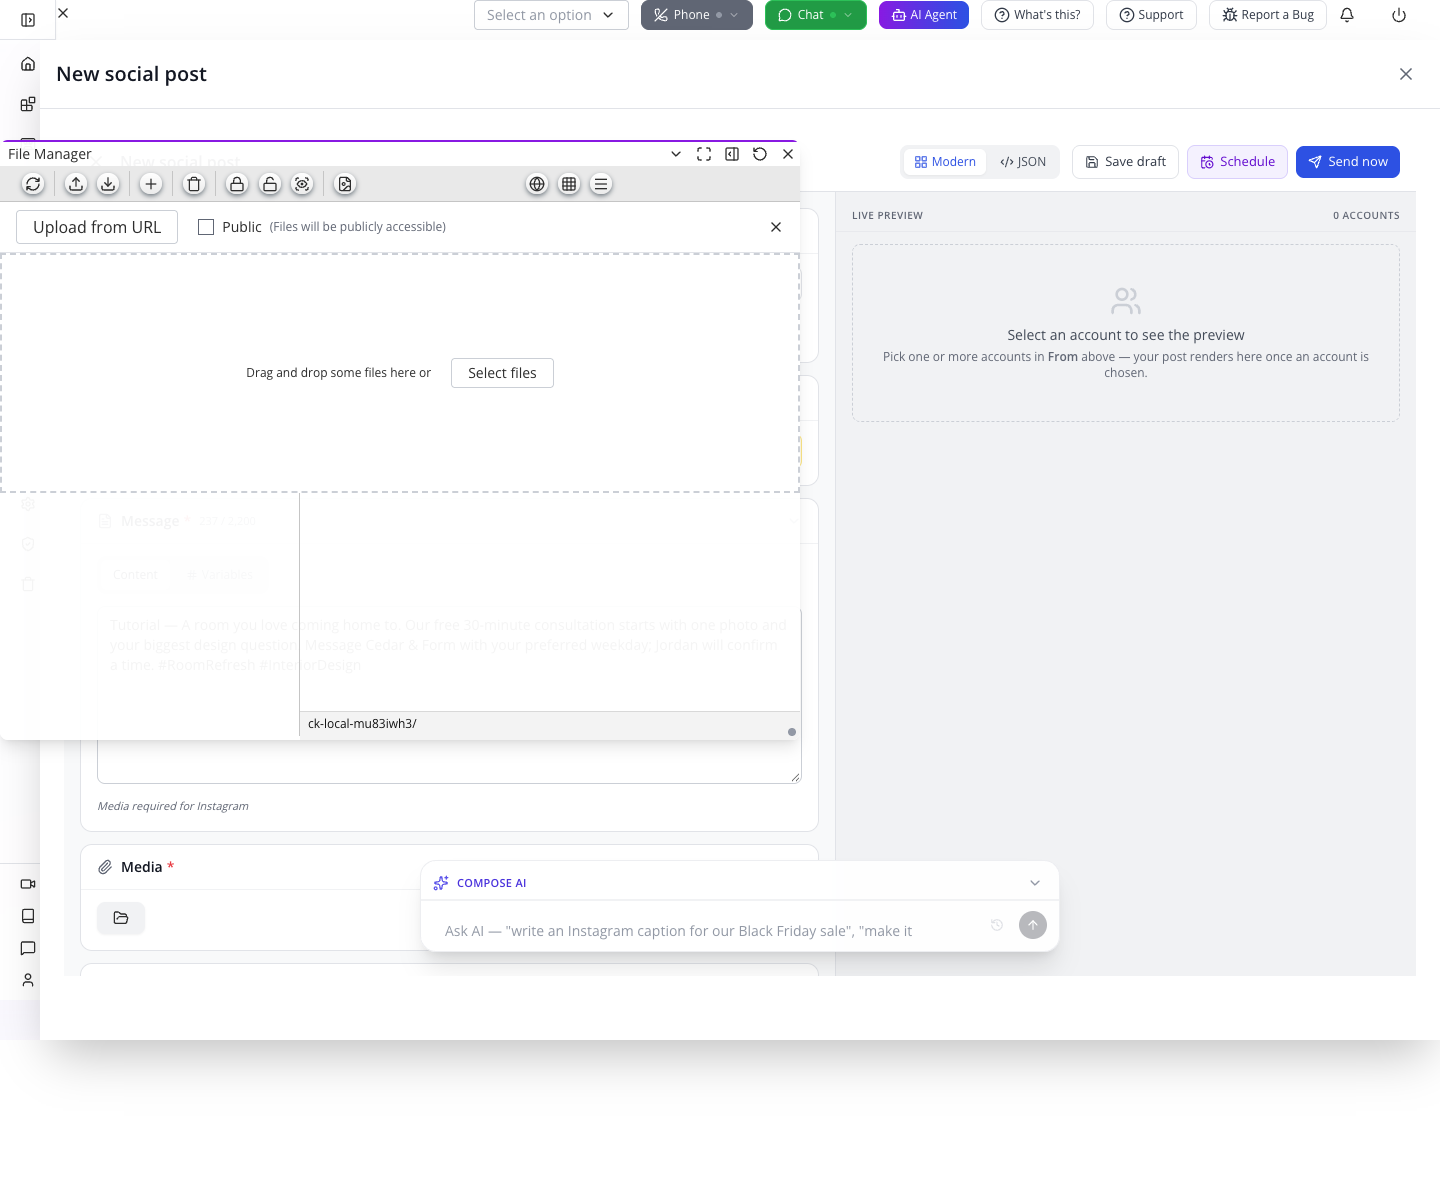Expand the Phone status dropdown
Viewport: 1440px width, 1200px height.
(734, 15)
